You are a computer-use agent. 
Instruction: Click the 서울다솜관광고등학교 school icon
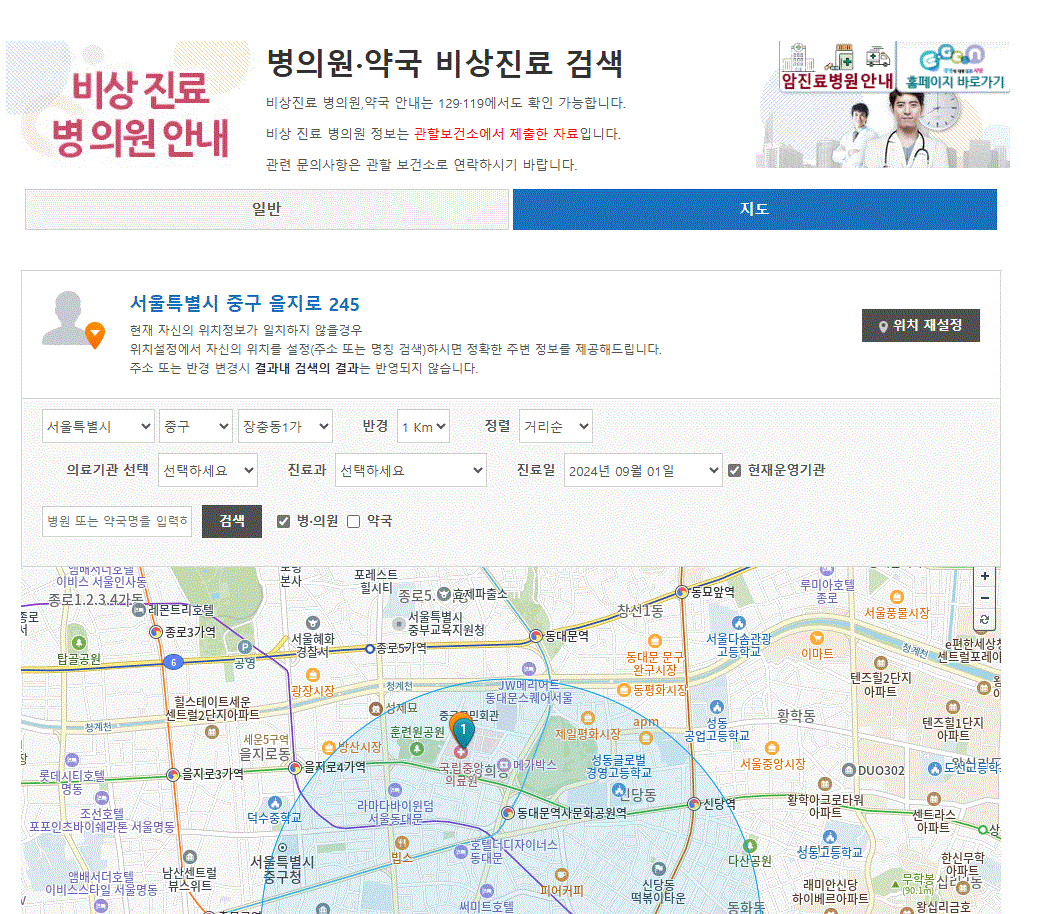739,623
